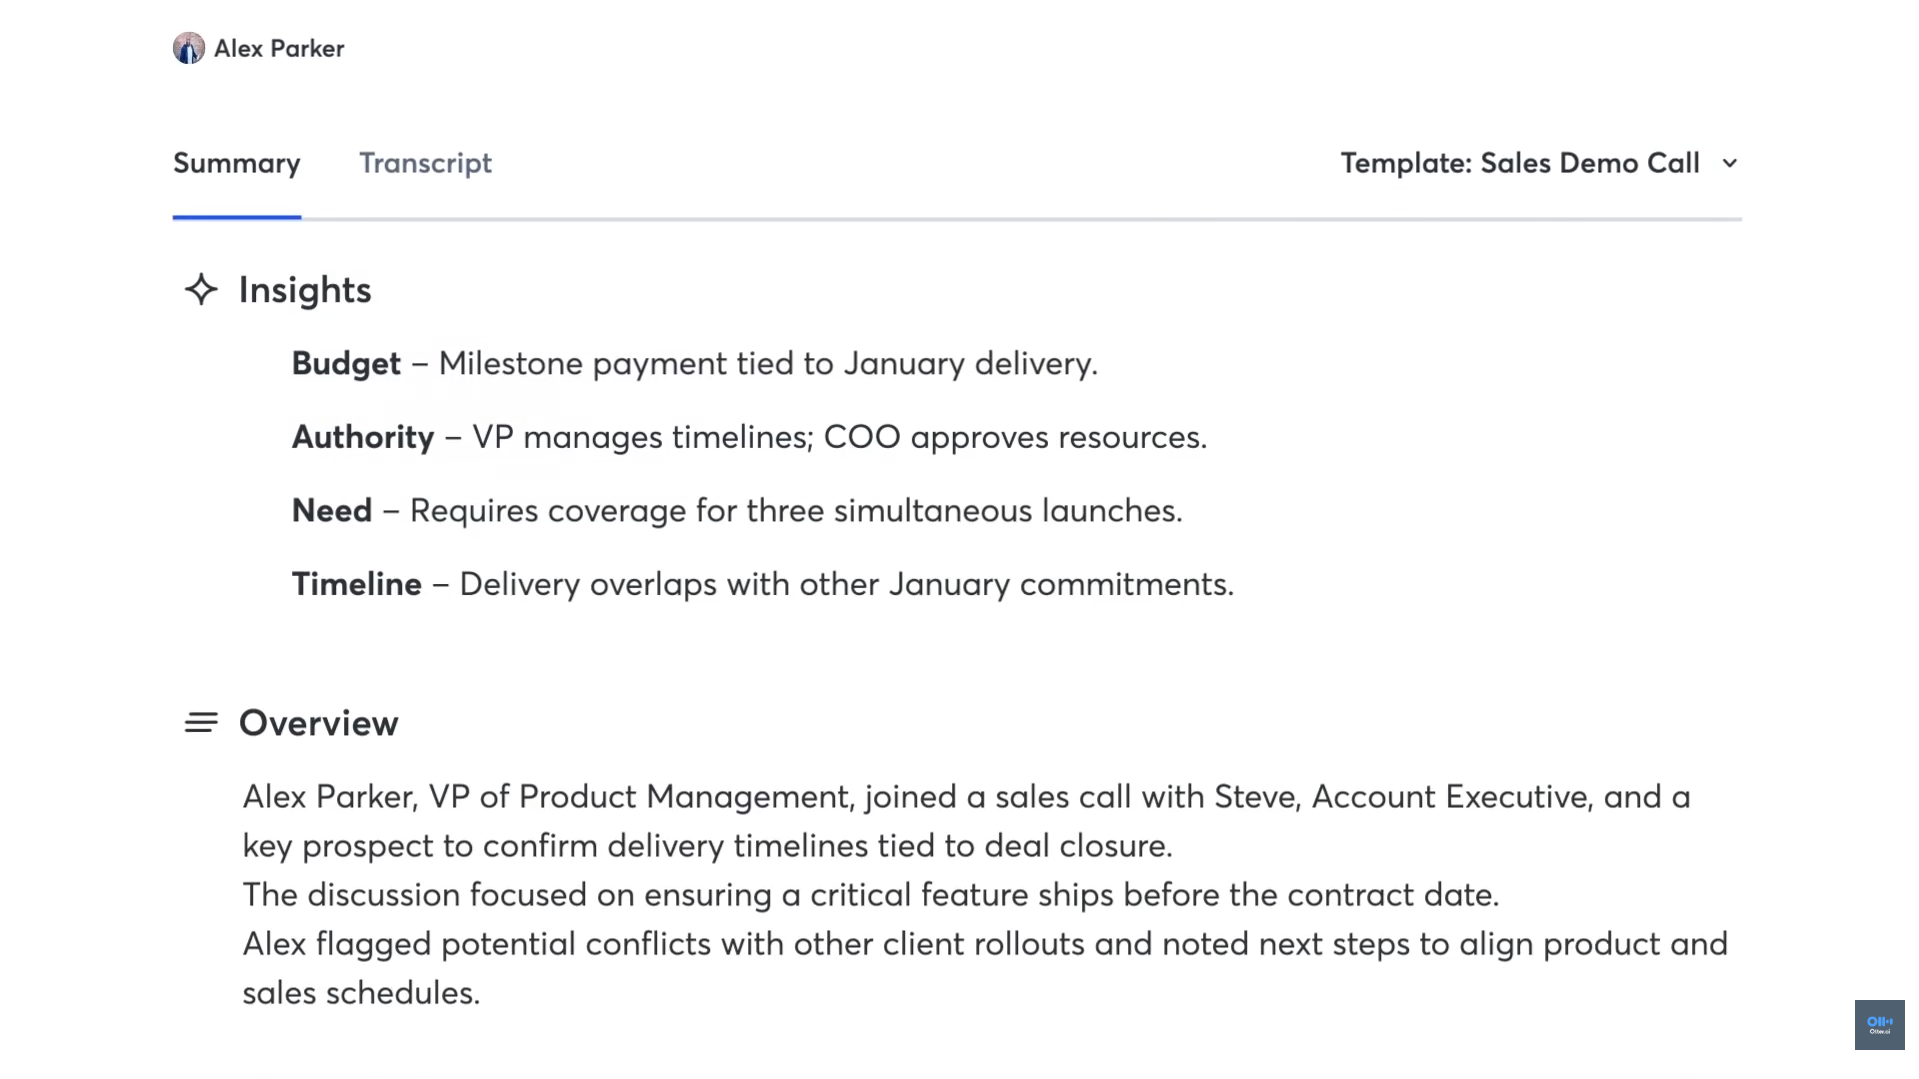Screen dimensions: 1919x1079
Task: Click the Need insight label
Action: [x=332, y=510]
